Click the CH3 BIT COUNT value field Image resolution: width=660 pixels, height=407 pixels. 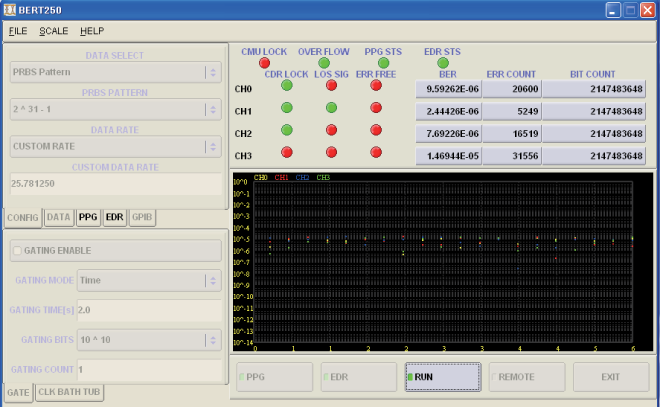pyautogui.click(x=594, y=156)
